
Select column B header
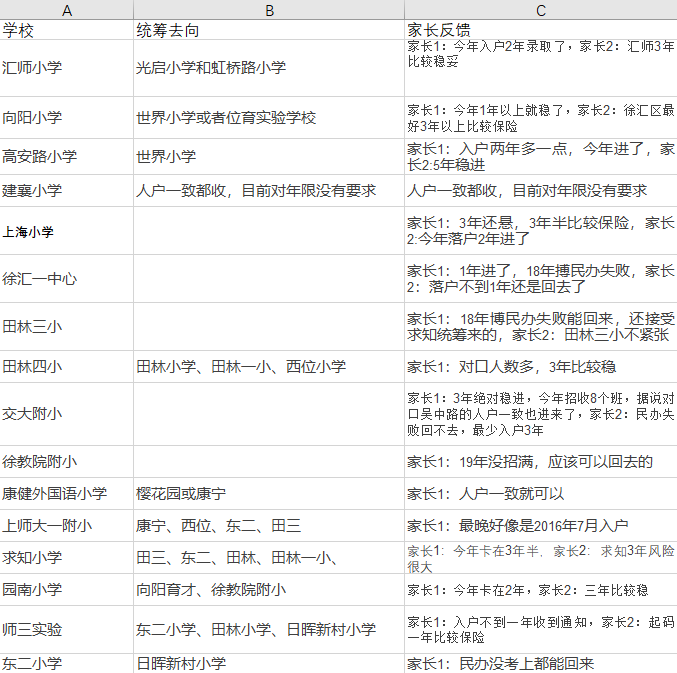pos(269,9)
